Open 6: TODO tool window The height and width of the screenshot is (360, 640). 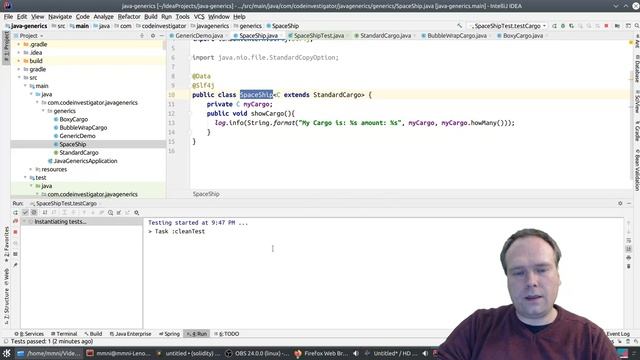click(x=227, y=334)
